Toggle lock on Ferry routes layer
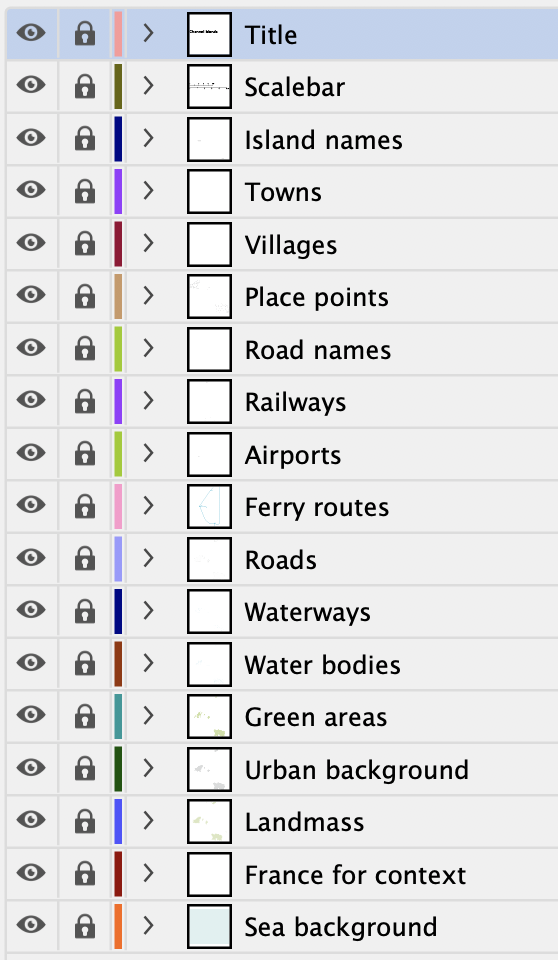Screen dimensions: 558x960 click(85, 506)
